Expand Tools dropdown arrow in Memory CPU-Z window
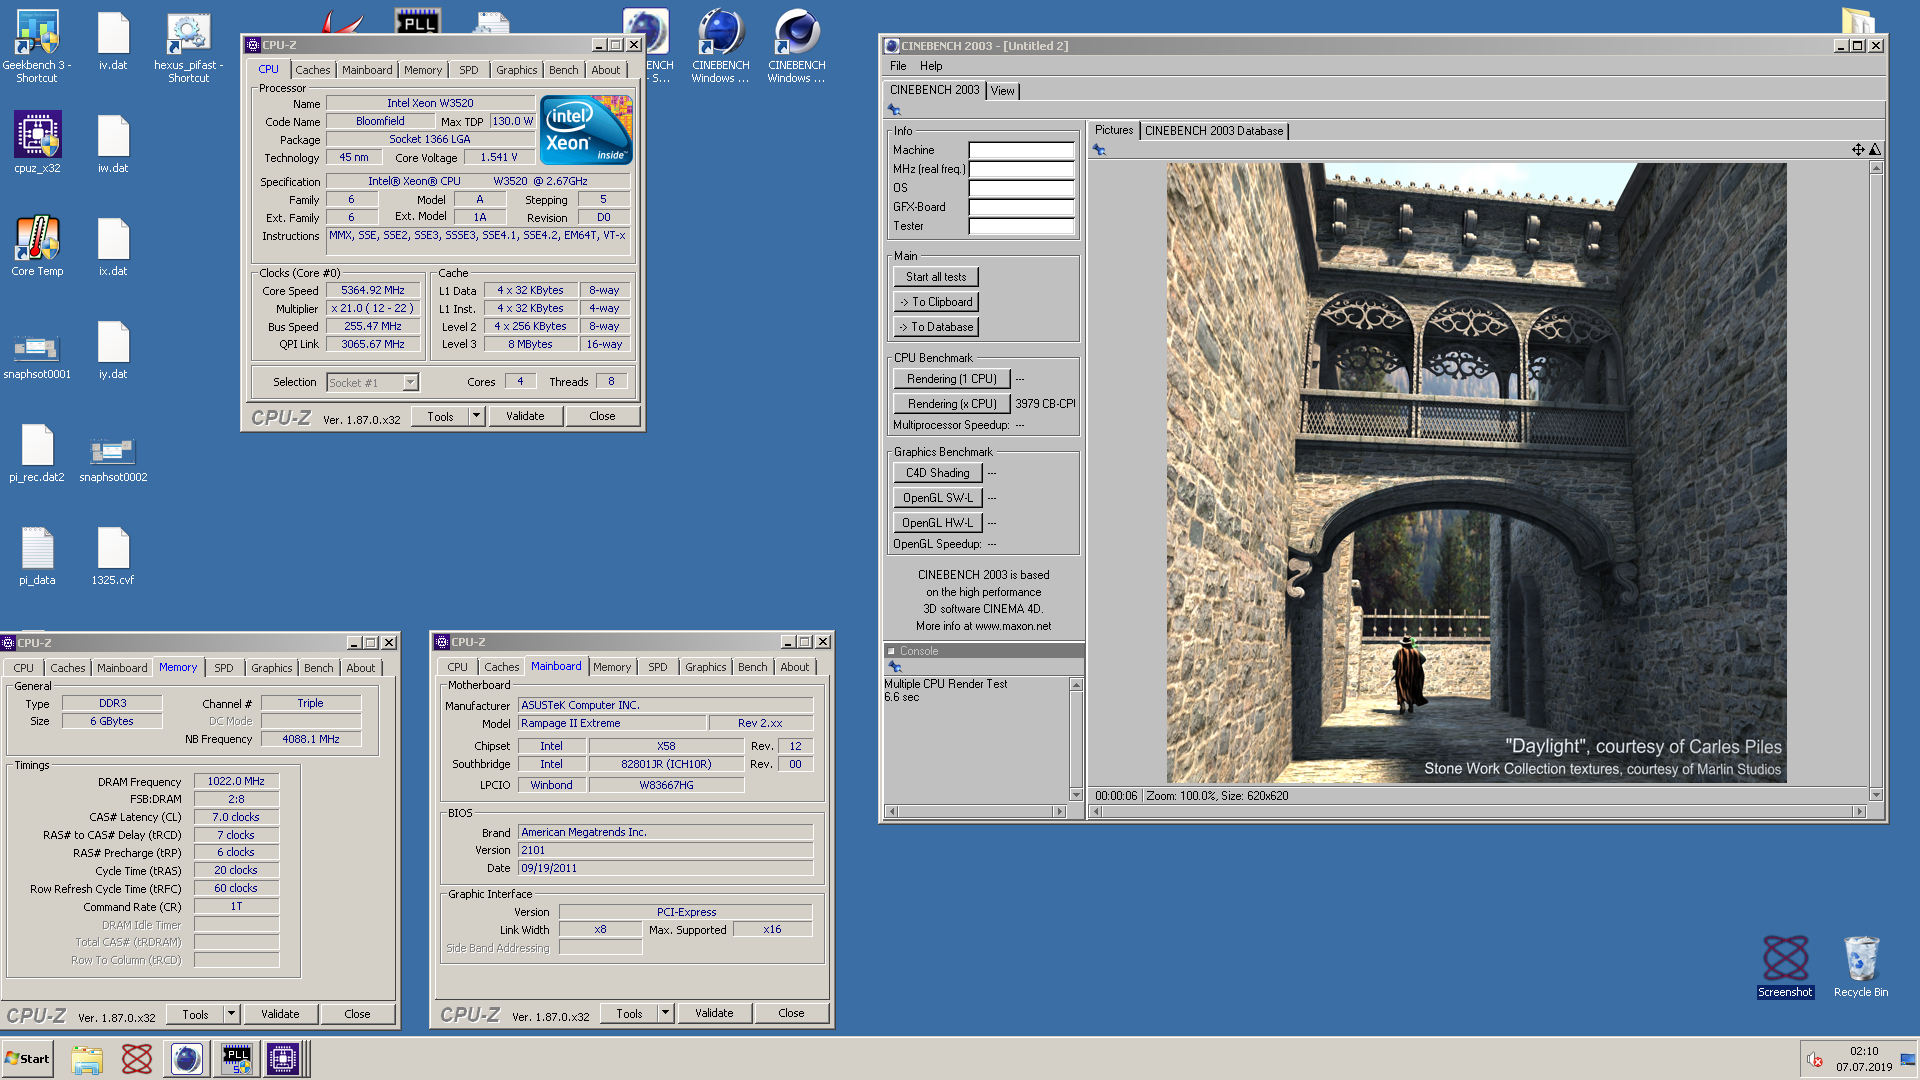Image resolution: width=1920 pixels, height=1080 pixels. [231, 1014]
